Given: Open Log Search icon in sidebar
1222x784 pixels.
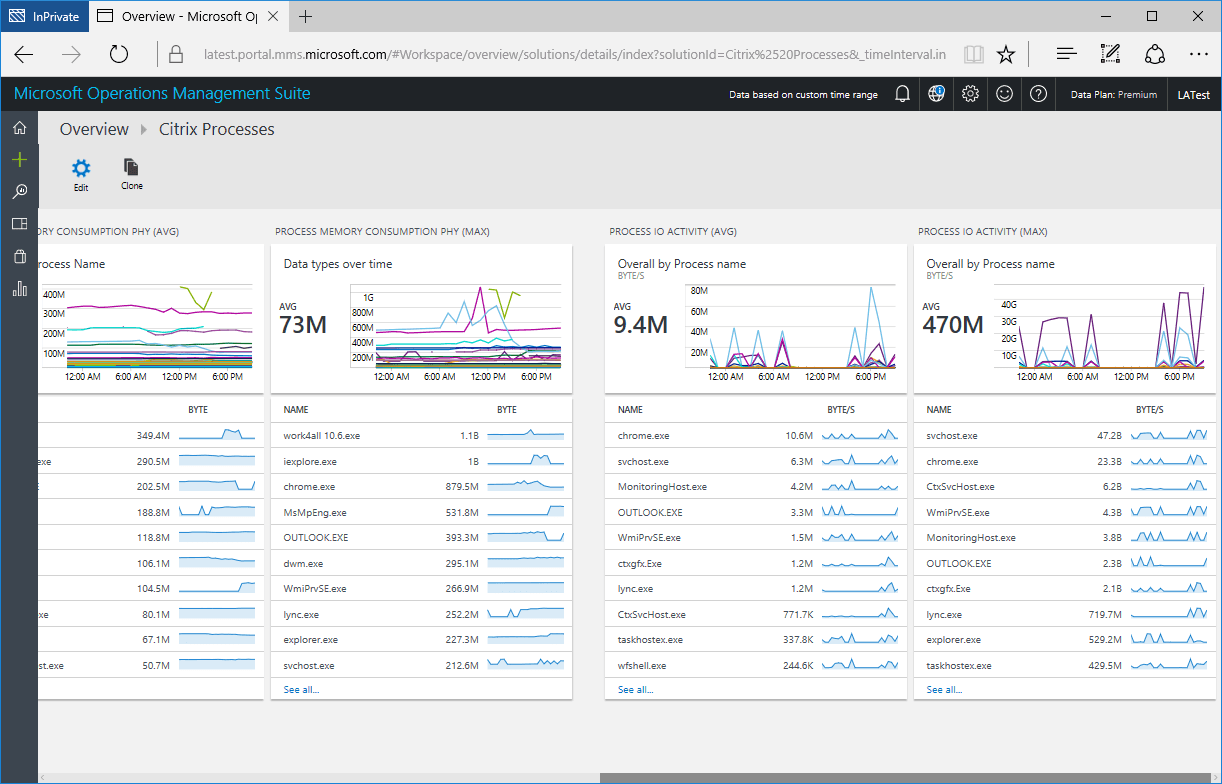Looking at the screenshot, I should click(19, 191).
